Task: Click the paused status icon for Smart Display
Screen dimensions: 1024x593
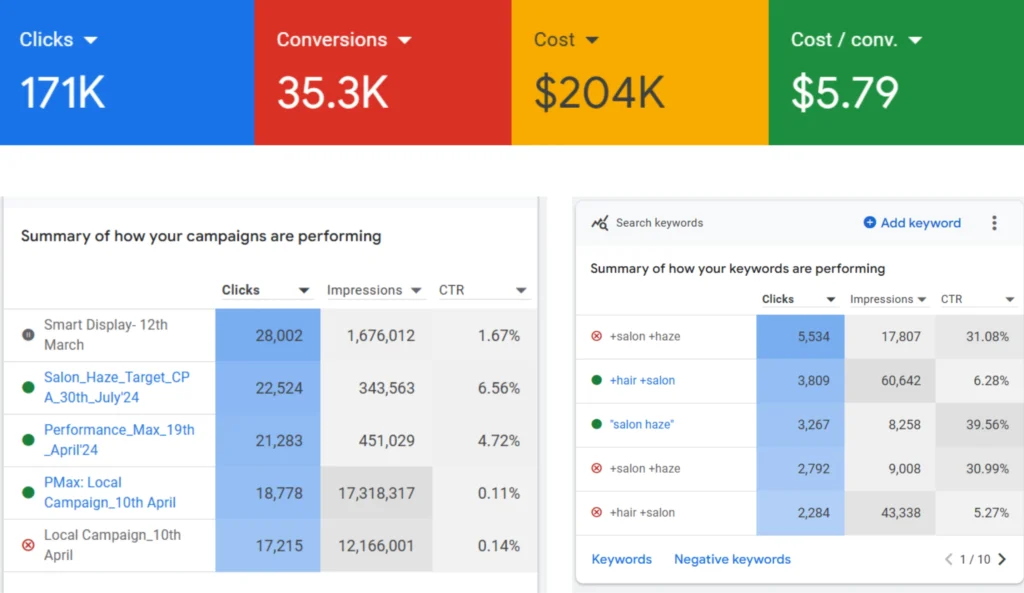Action: coord(28,335)
